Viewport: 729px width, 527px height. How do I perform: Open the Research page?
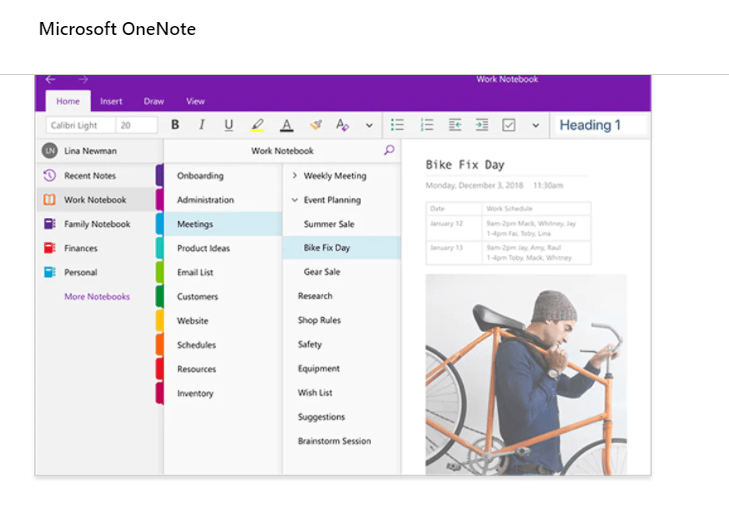[x=341, y=296]
